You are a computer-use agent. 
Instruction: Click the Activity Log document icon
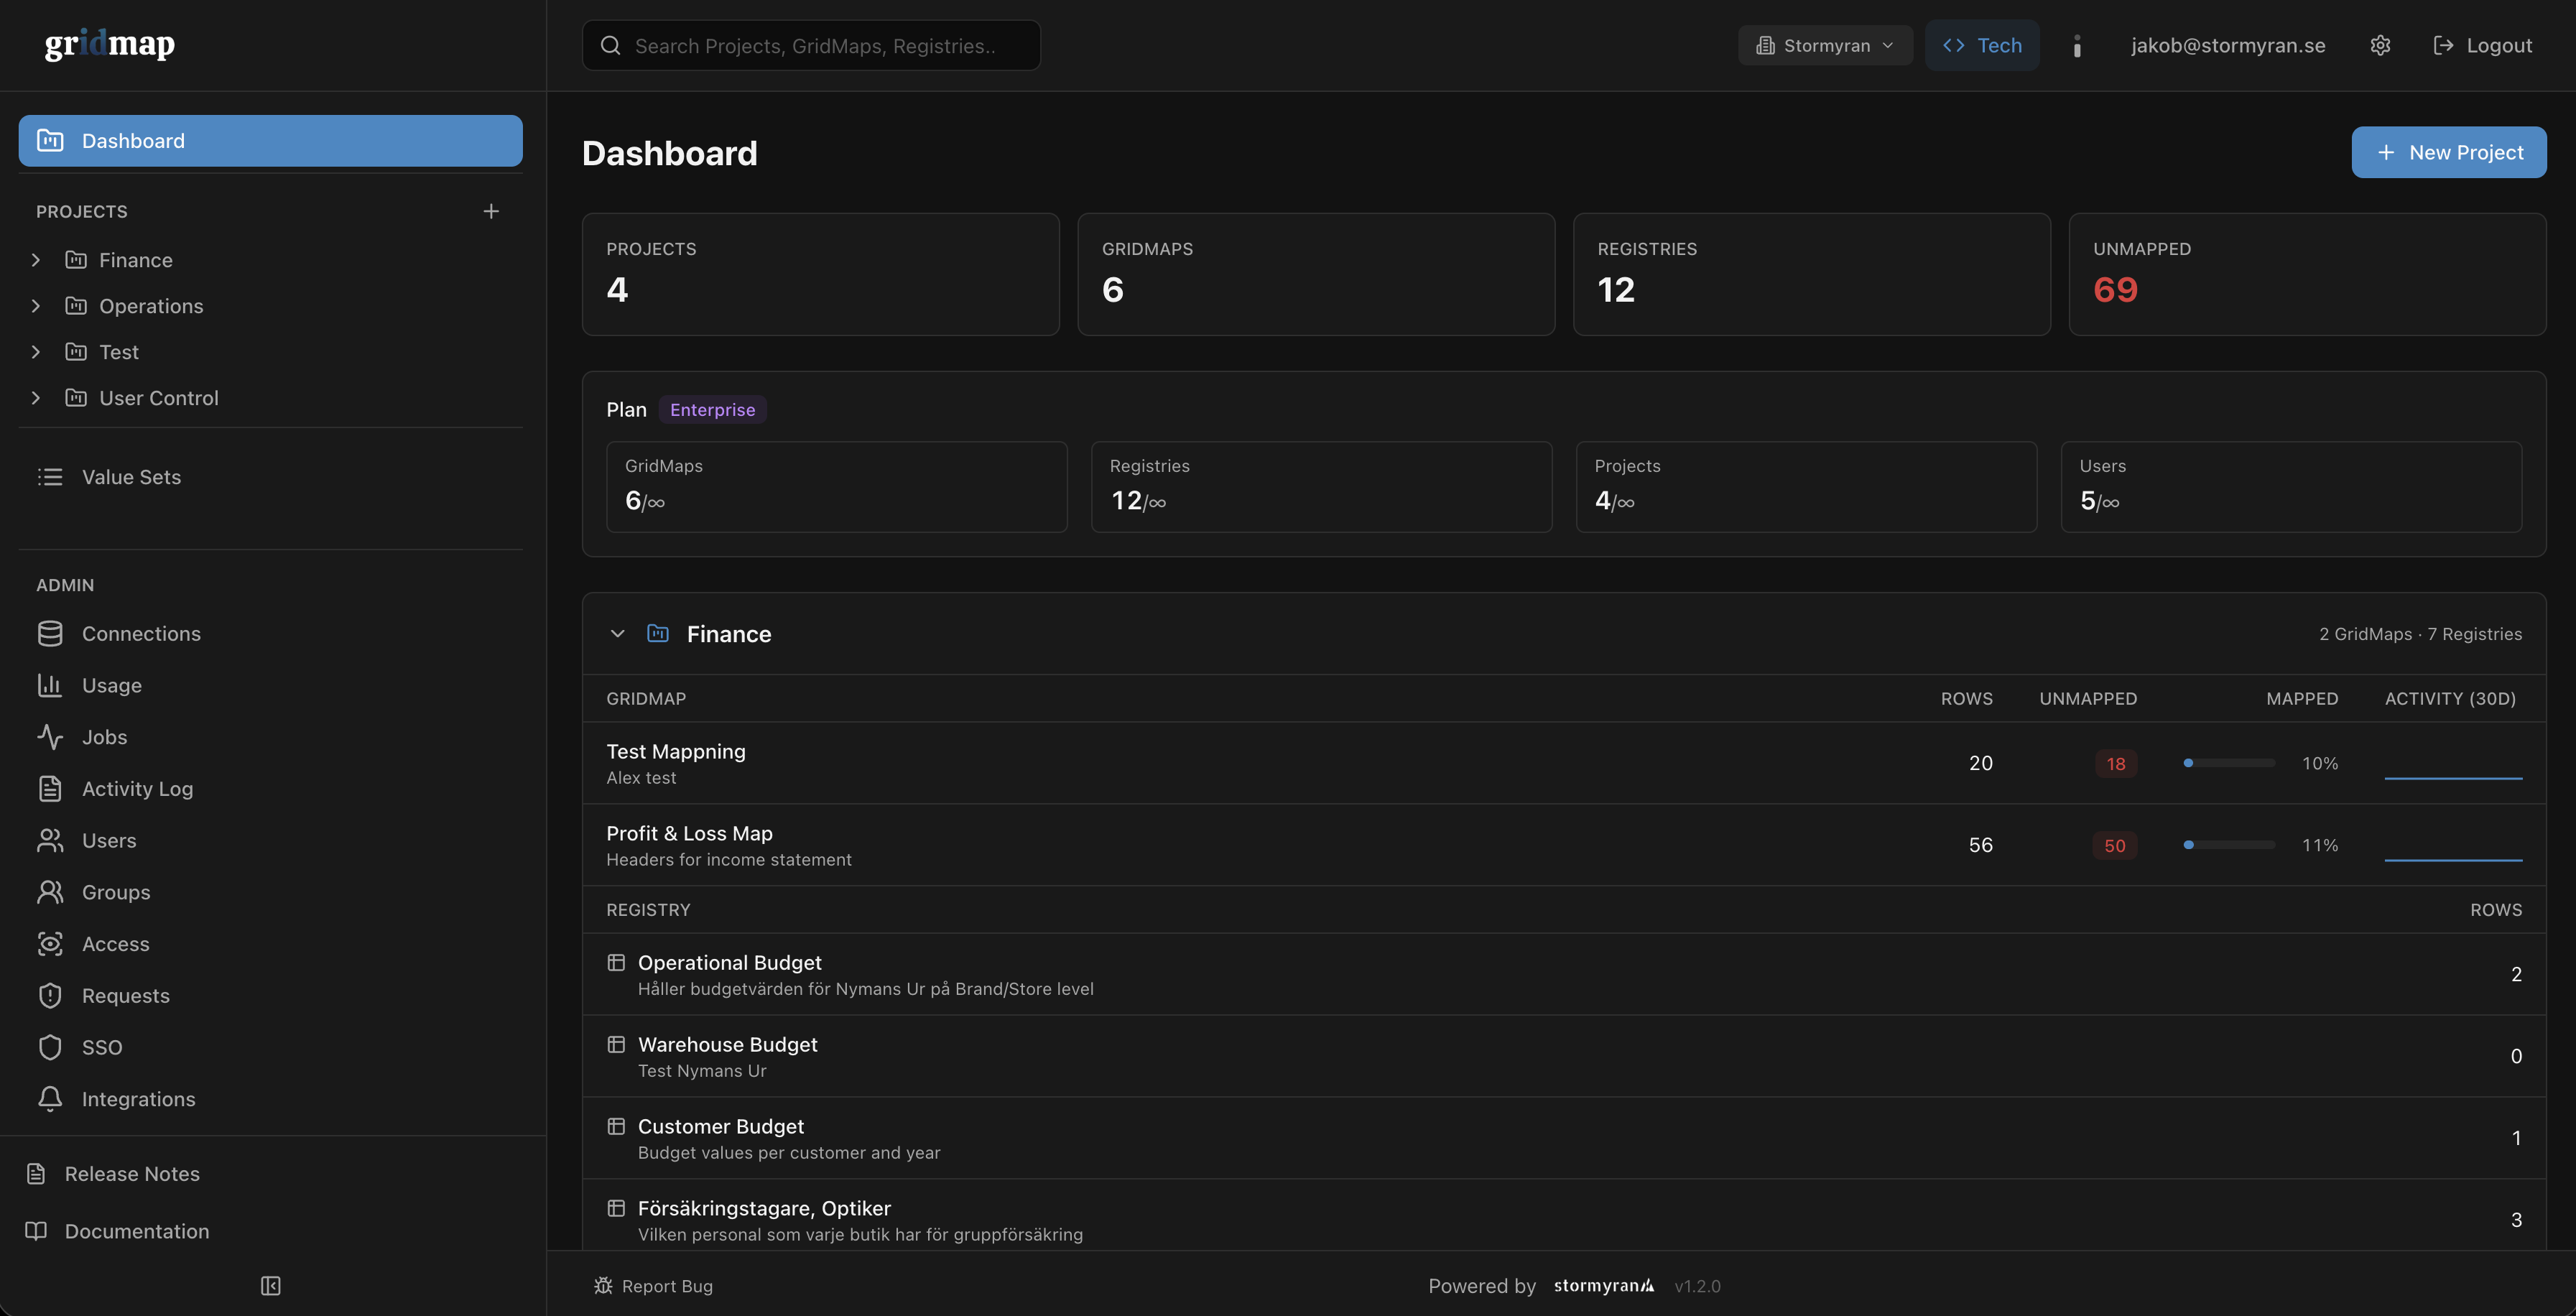pos(50,789)
